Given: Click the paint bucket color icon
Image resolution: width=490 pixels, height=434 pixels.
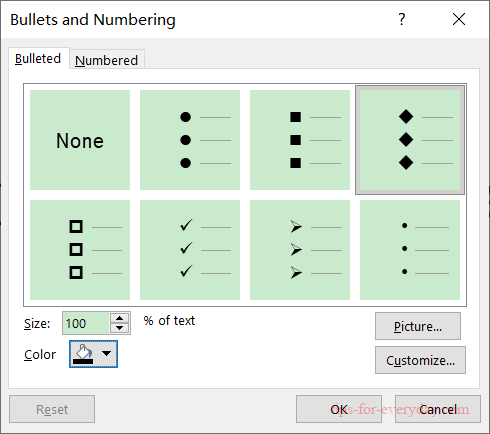Looking at the screenshot, I should [x=83, y=354].
